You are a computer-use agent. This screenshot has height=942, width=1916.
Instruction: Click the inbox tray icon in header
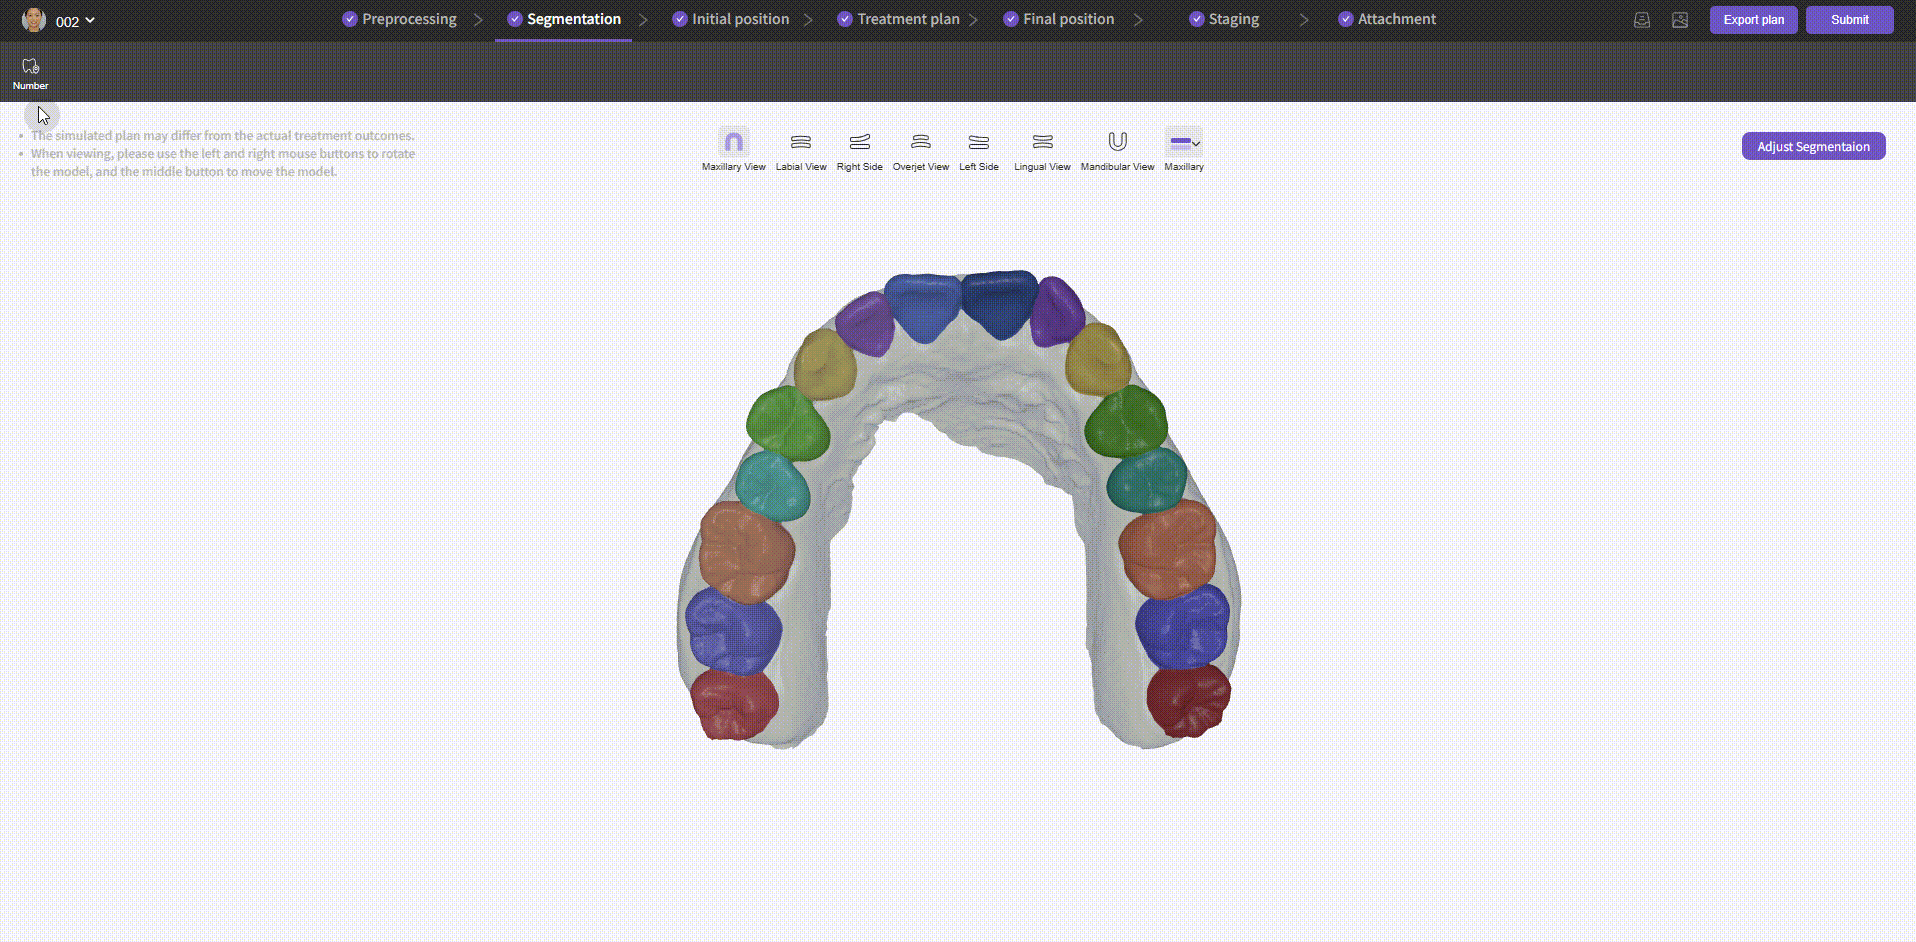(1641, 20)
